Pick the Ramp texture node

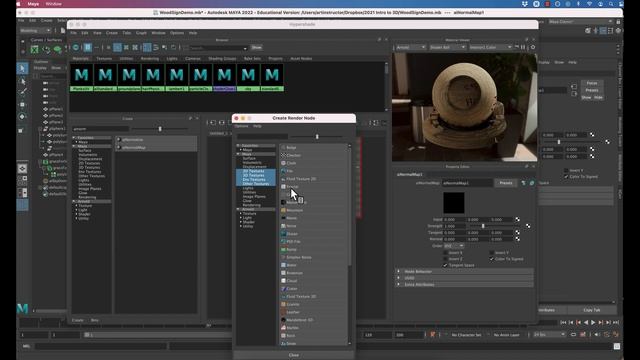[313, 249]
